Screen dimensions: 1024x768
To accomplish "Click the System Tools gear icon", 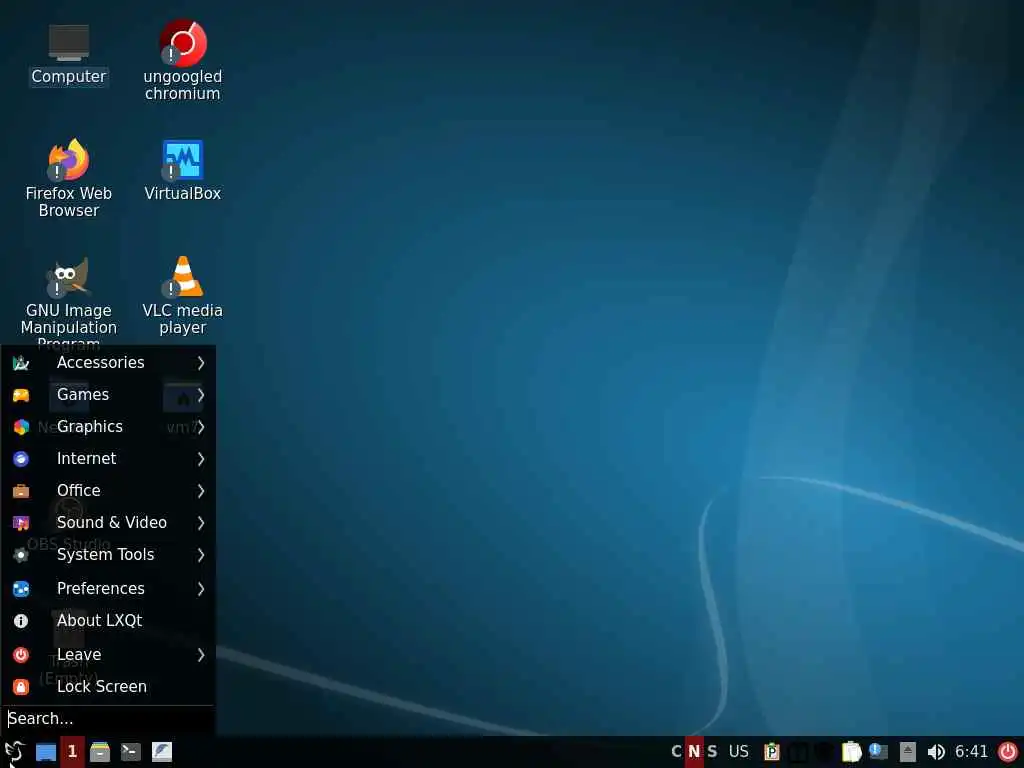I will (21, 555).
